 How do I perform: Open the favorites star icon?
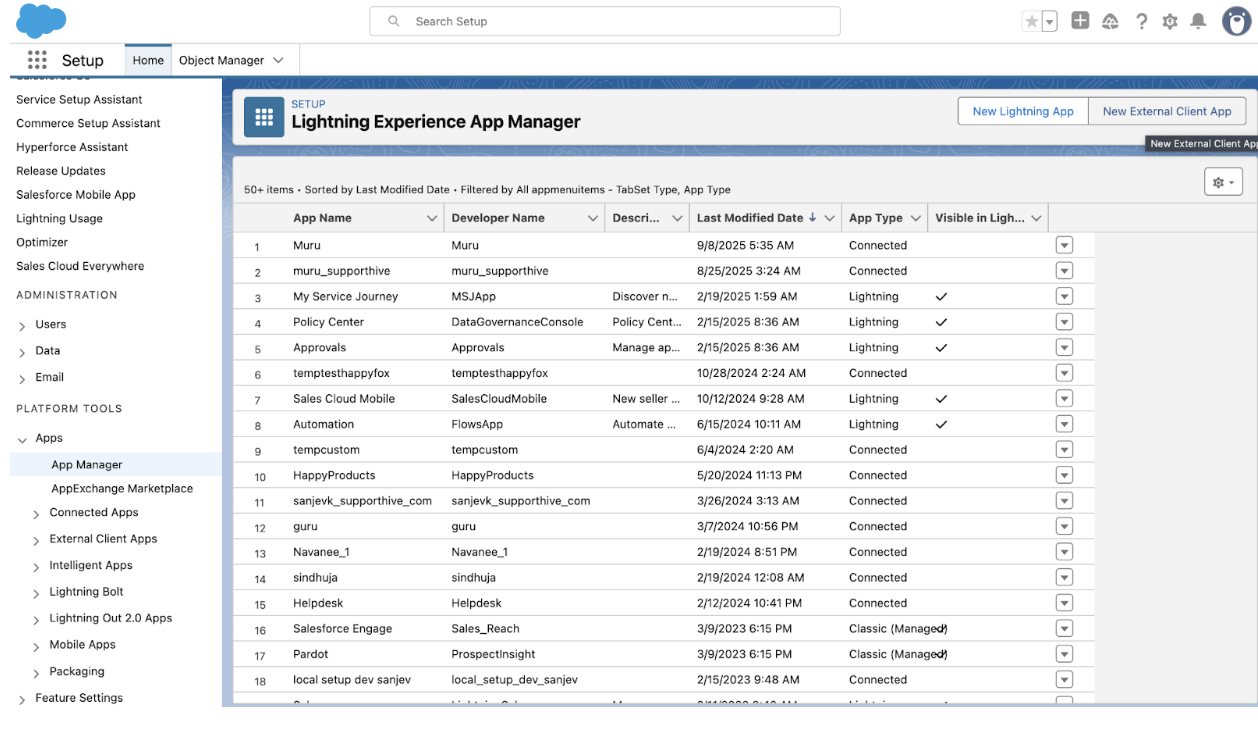click(1032, 21)
